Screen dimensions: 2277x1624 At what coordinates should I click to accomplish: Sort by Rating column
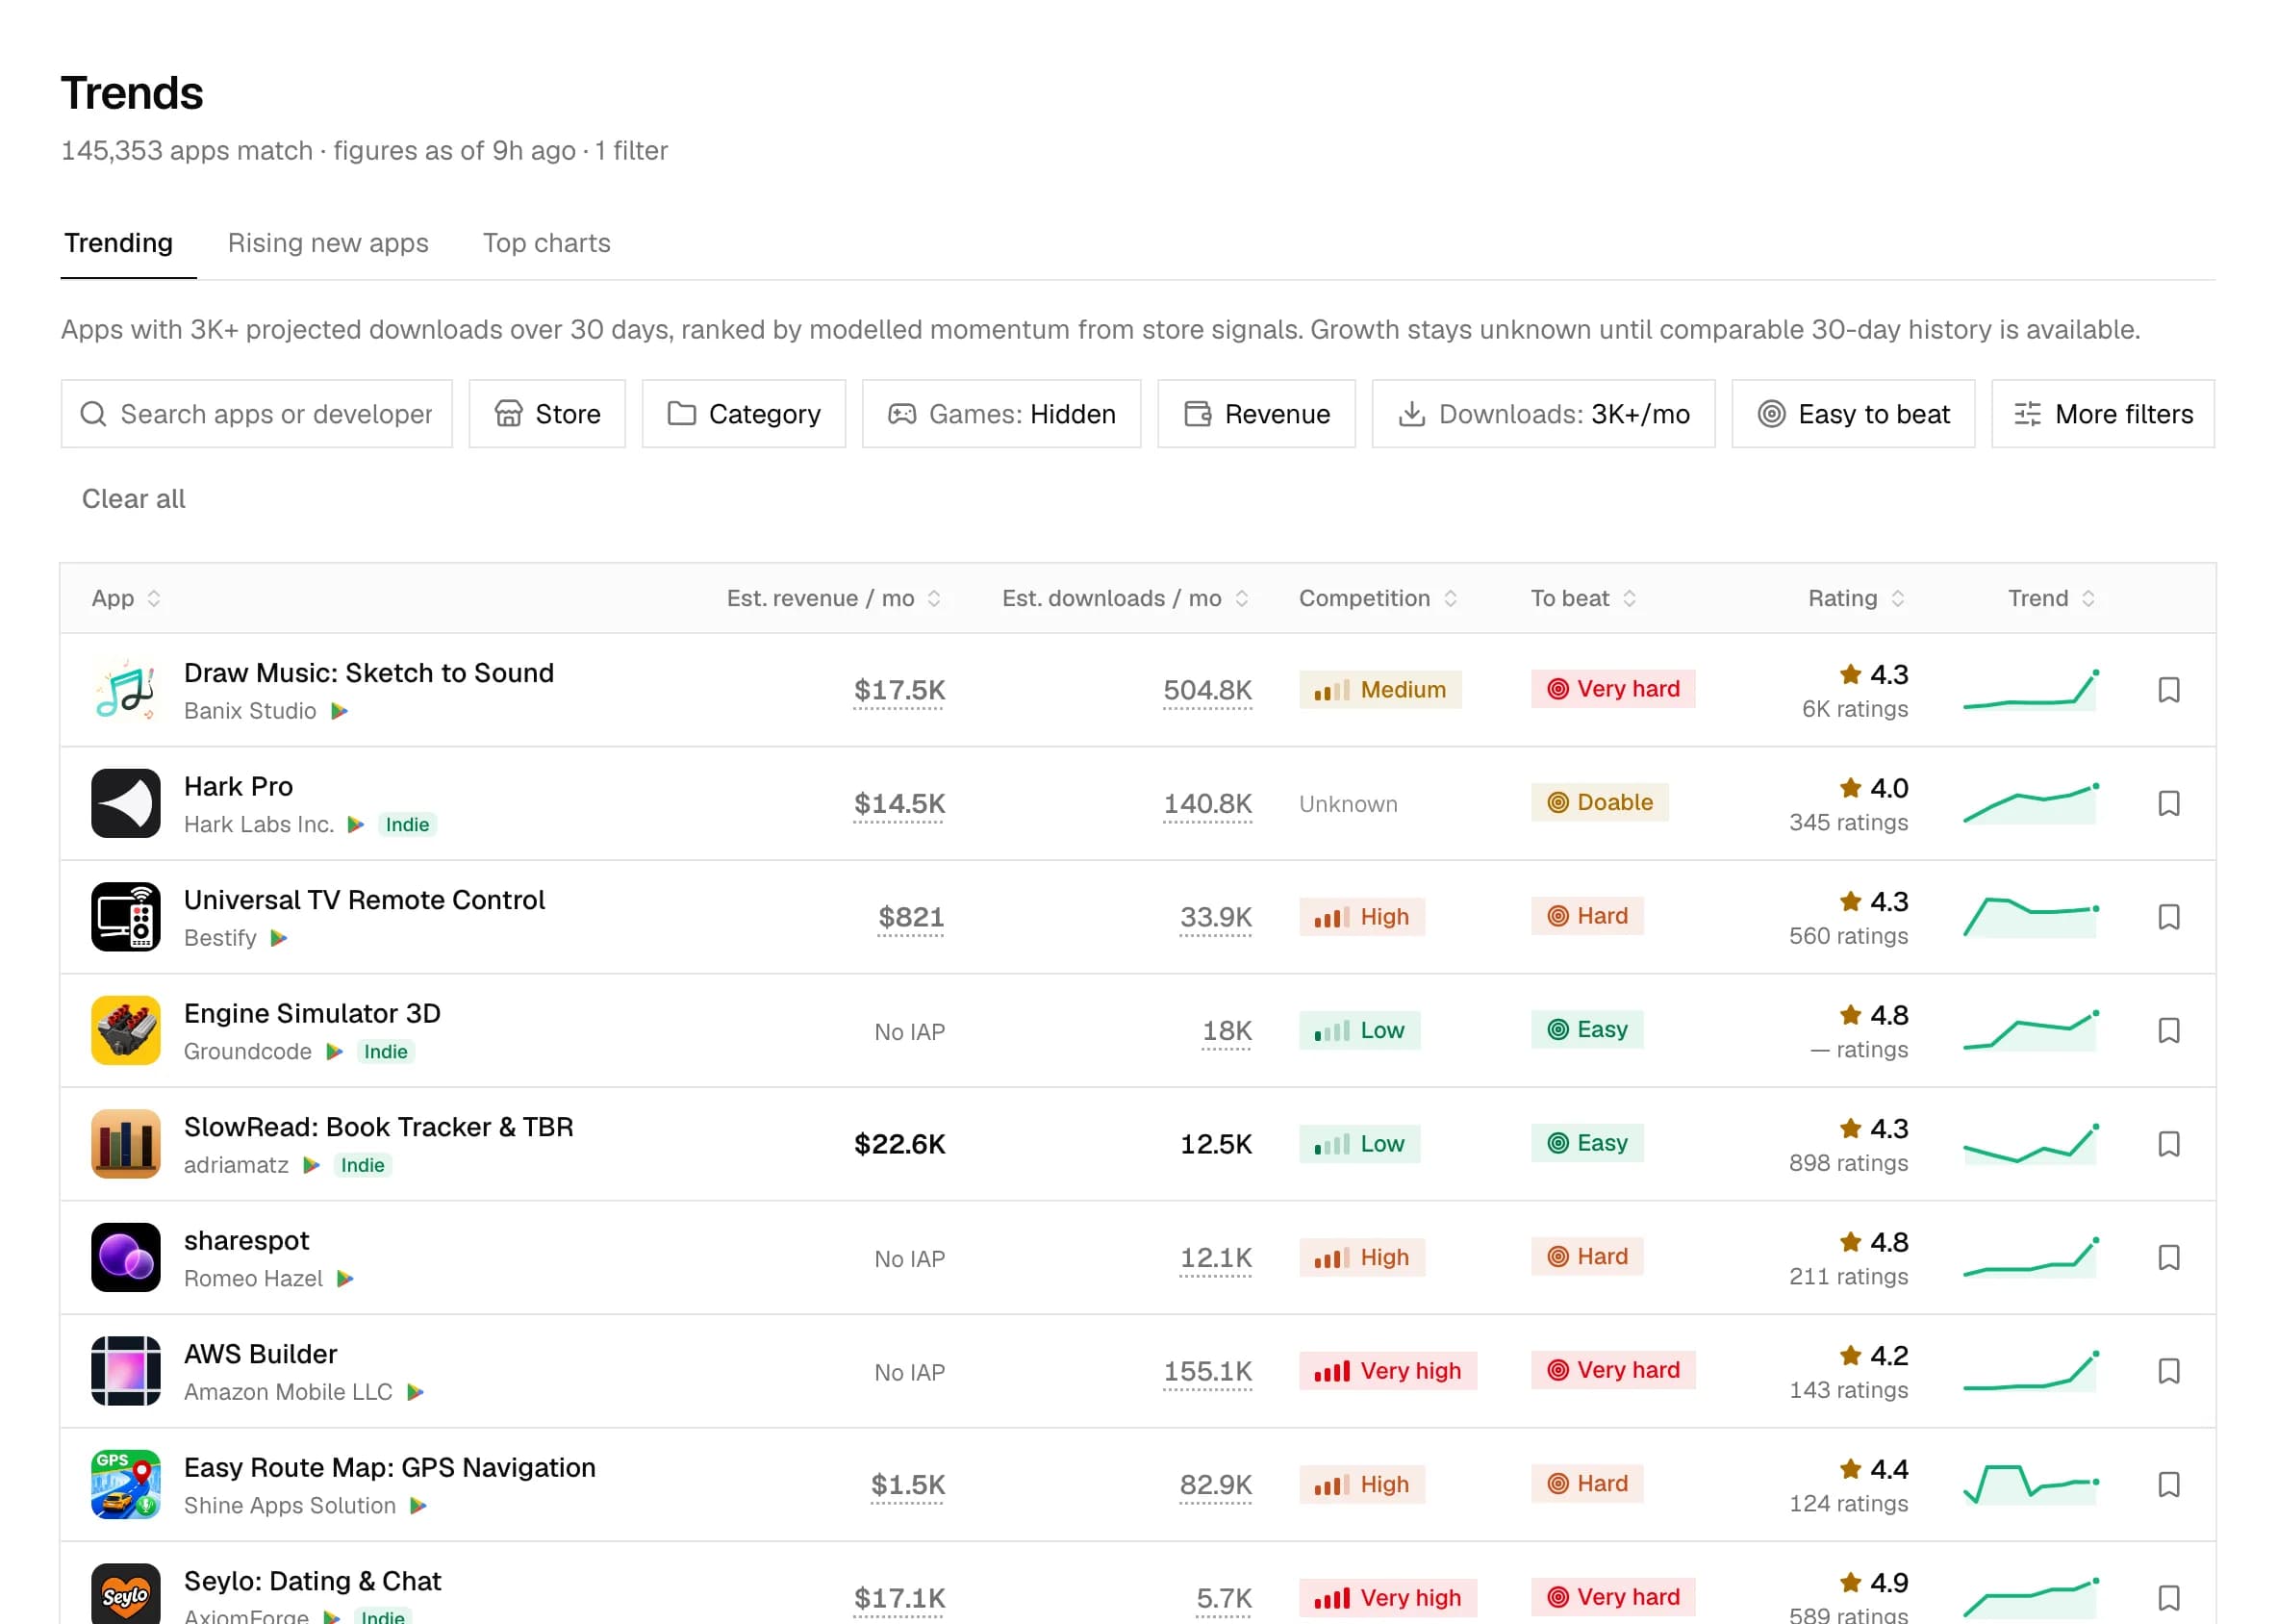[x=1857, y=598]
